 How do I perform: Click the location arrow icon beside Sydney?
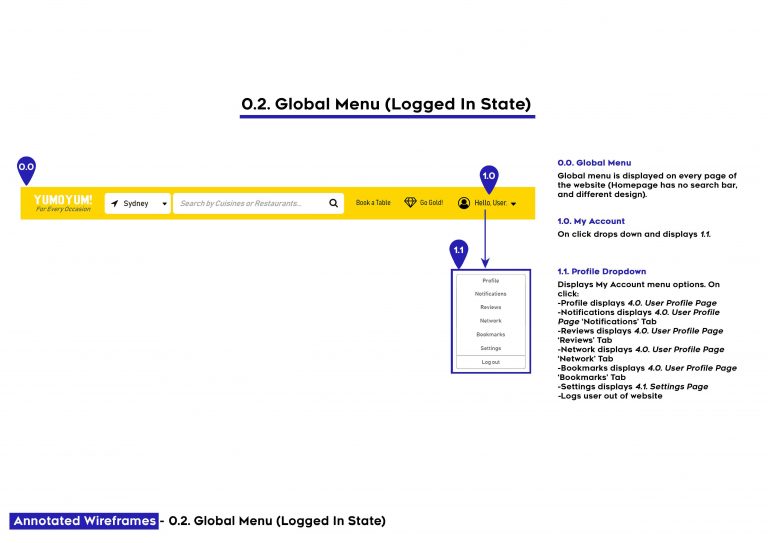[x=115, y=203]
